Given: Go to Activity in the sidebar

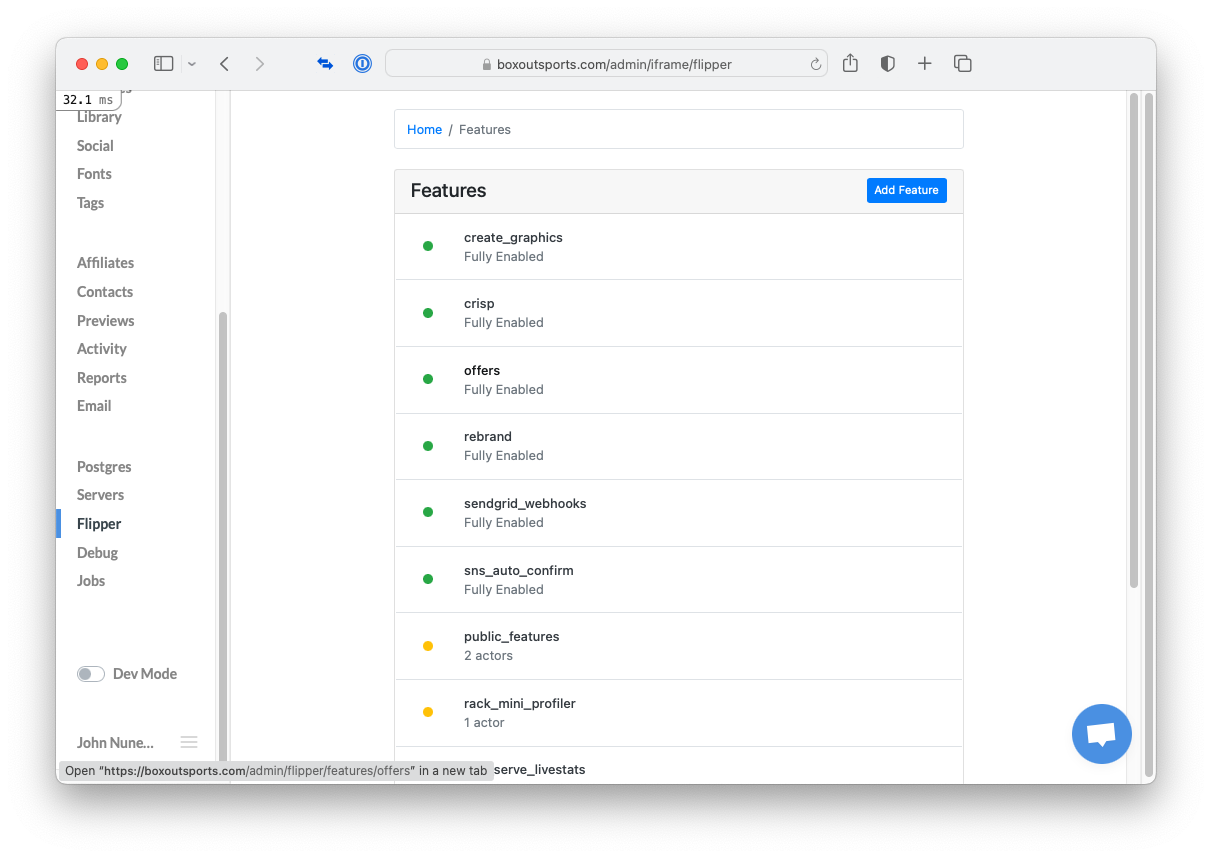Looking at the screenshot, I should click(x=101, y=349).
